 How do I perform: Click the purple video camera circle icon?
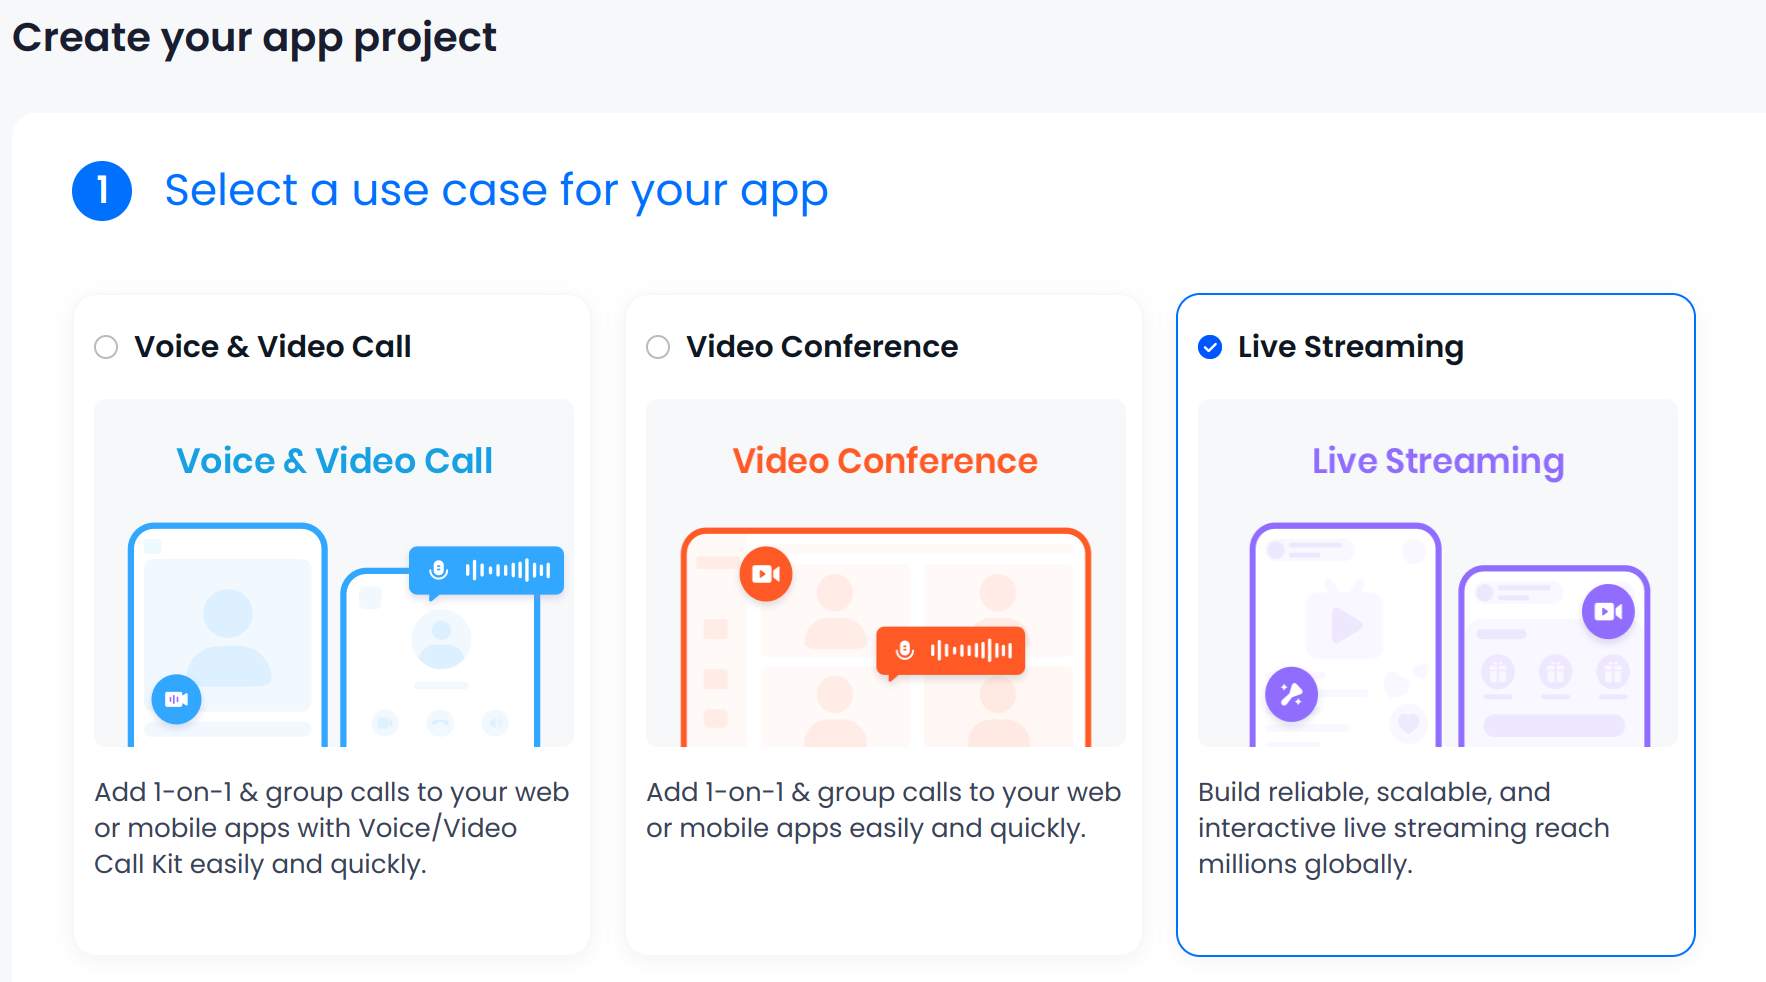1608,611
